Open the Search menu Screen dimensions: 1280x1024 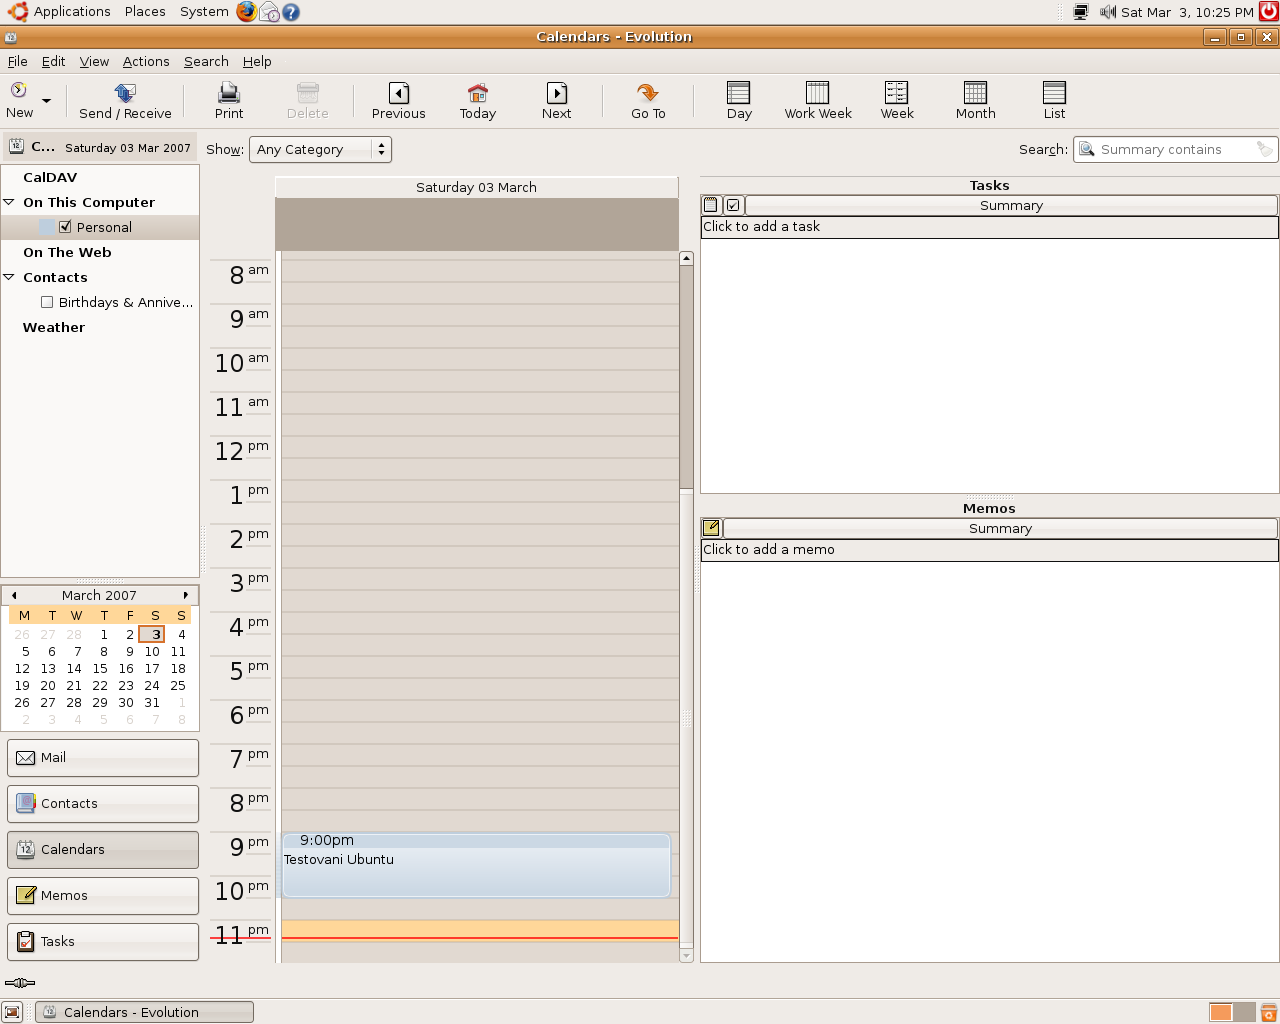point(206,61)
